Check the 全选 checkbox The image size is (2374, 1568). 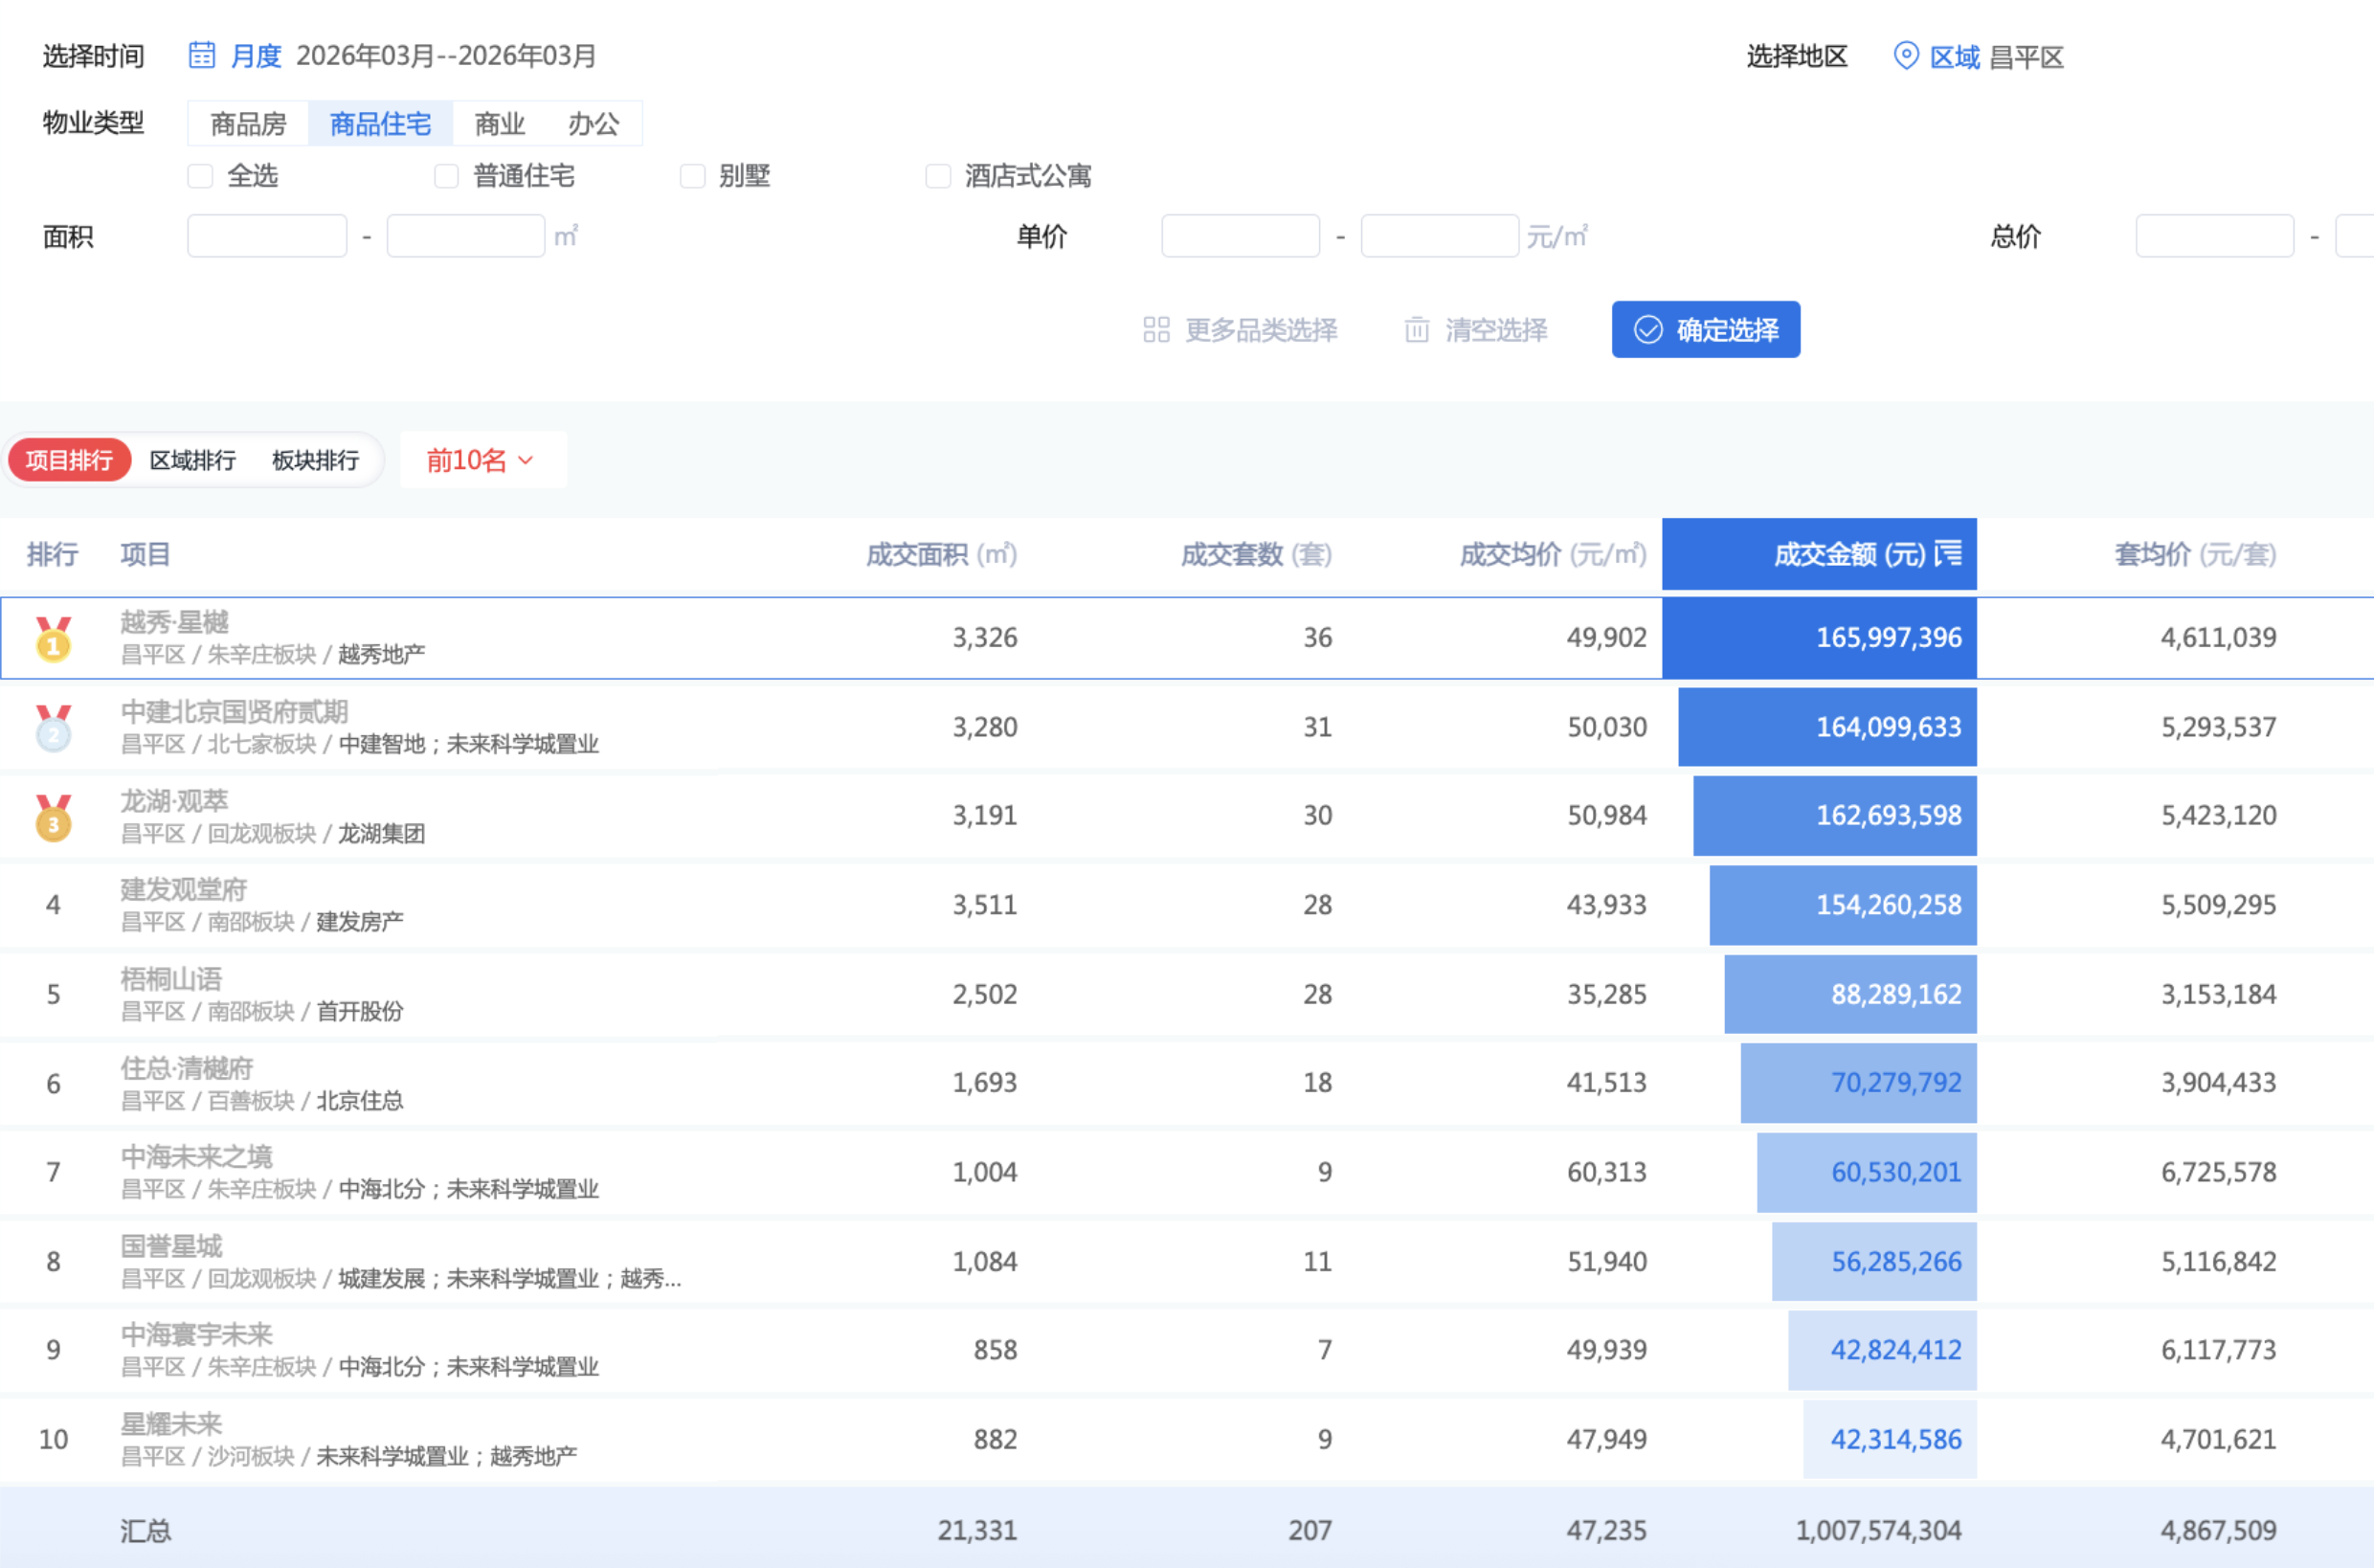point(200,177)
